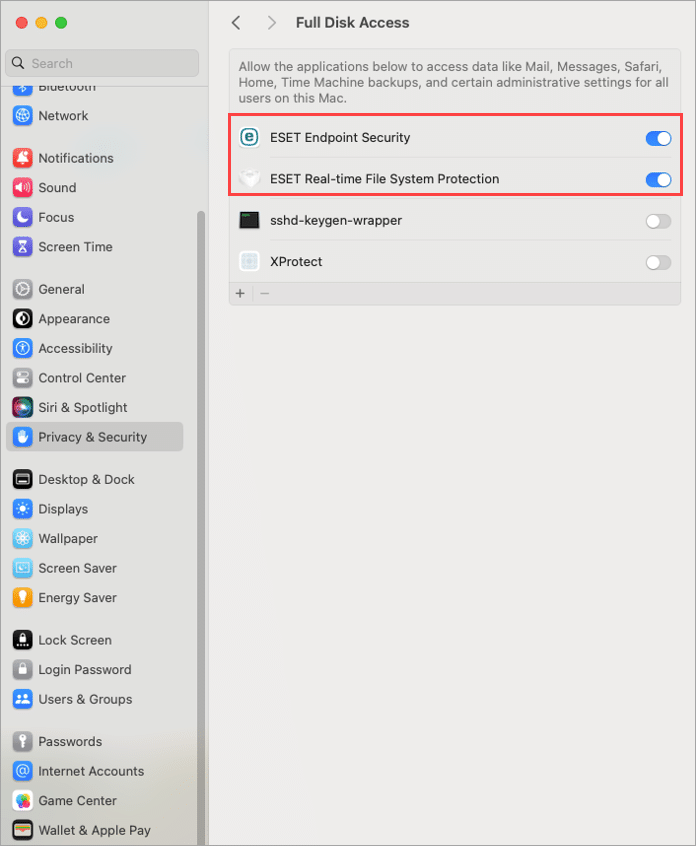
Task: Click the Passwords key icon
Action: 23,741
